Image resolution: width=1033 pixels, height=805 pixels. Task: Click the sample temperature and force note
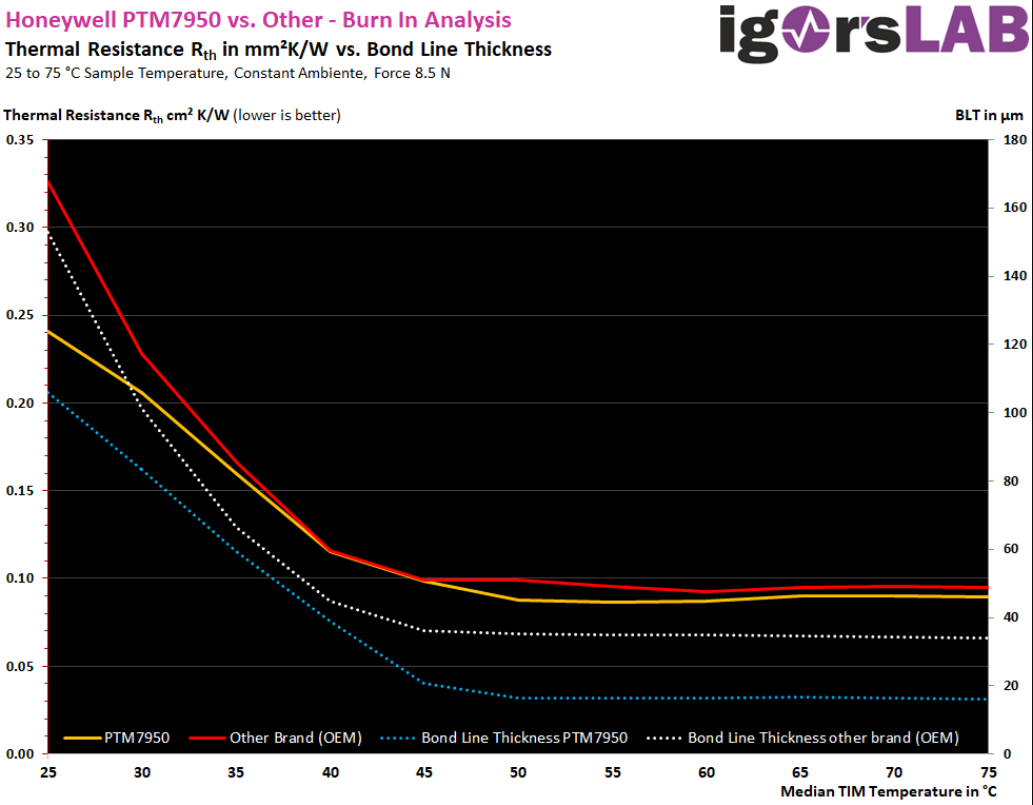tap(228, 73)
